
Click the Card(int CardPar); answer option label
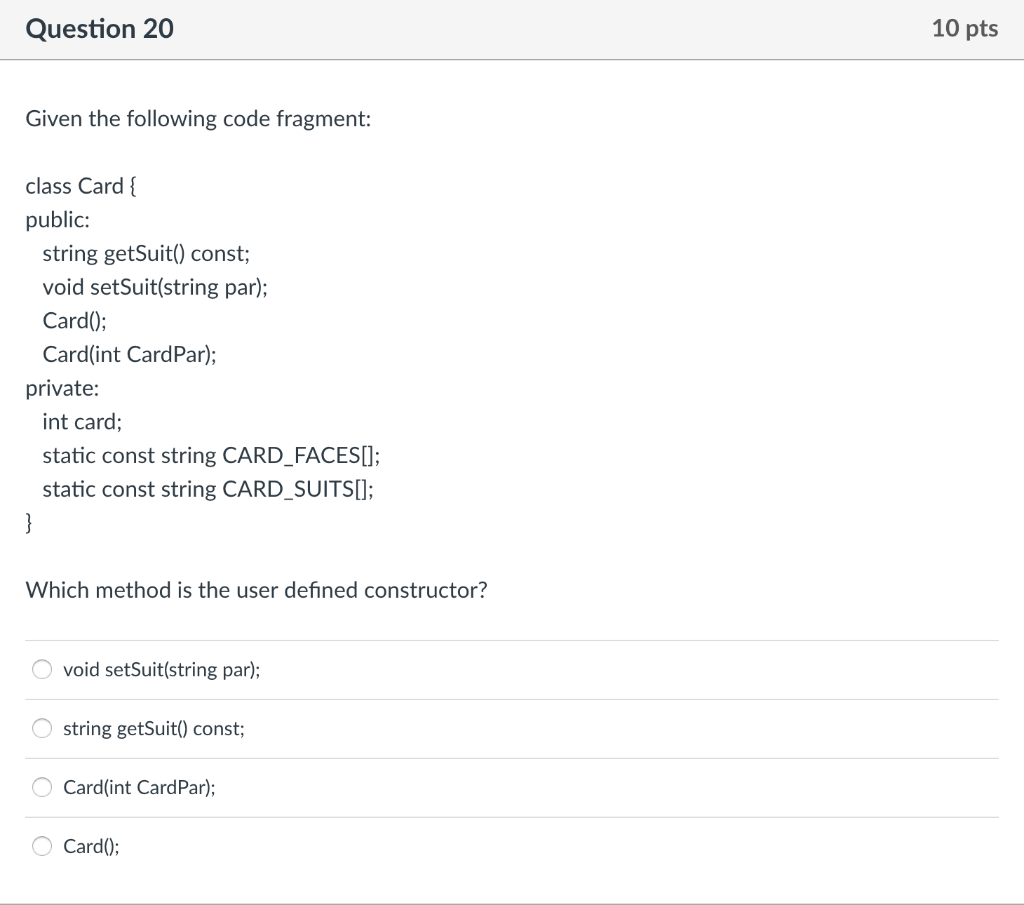(x=139, y=787)
